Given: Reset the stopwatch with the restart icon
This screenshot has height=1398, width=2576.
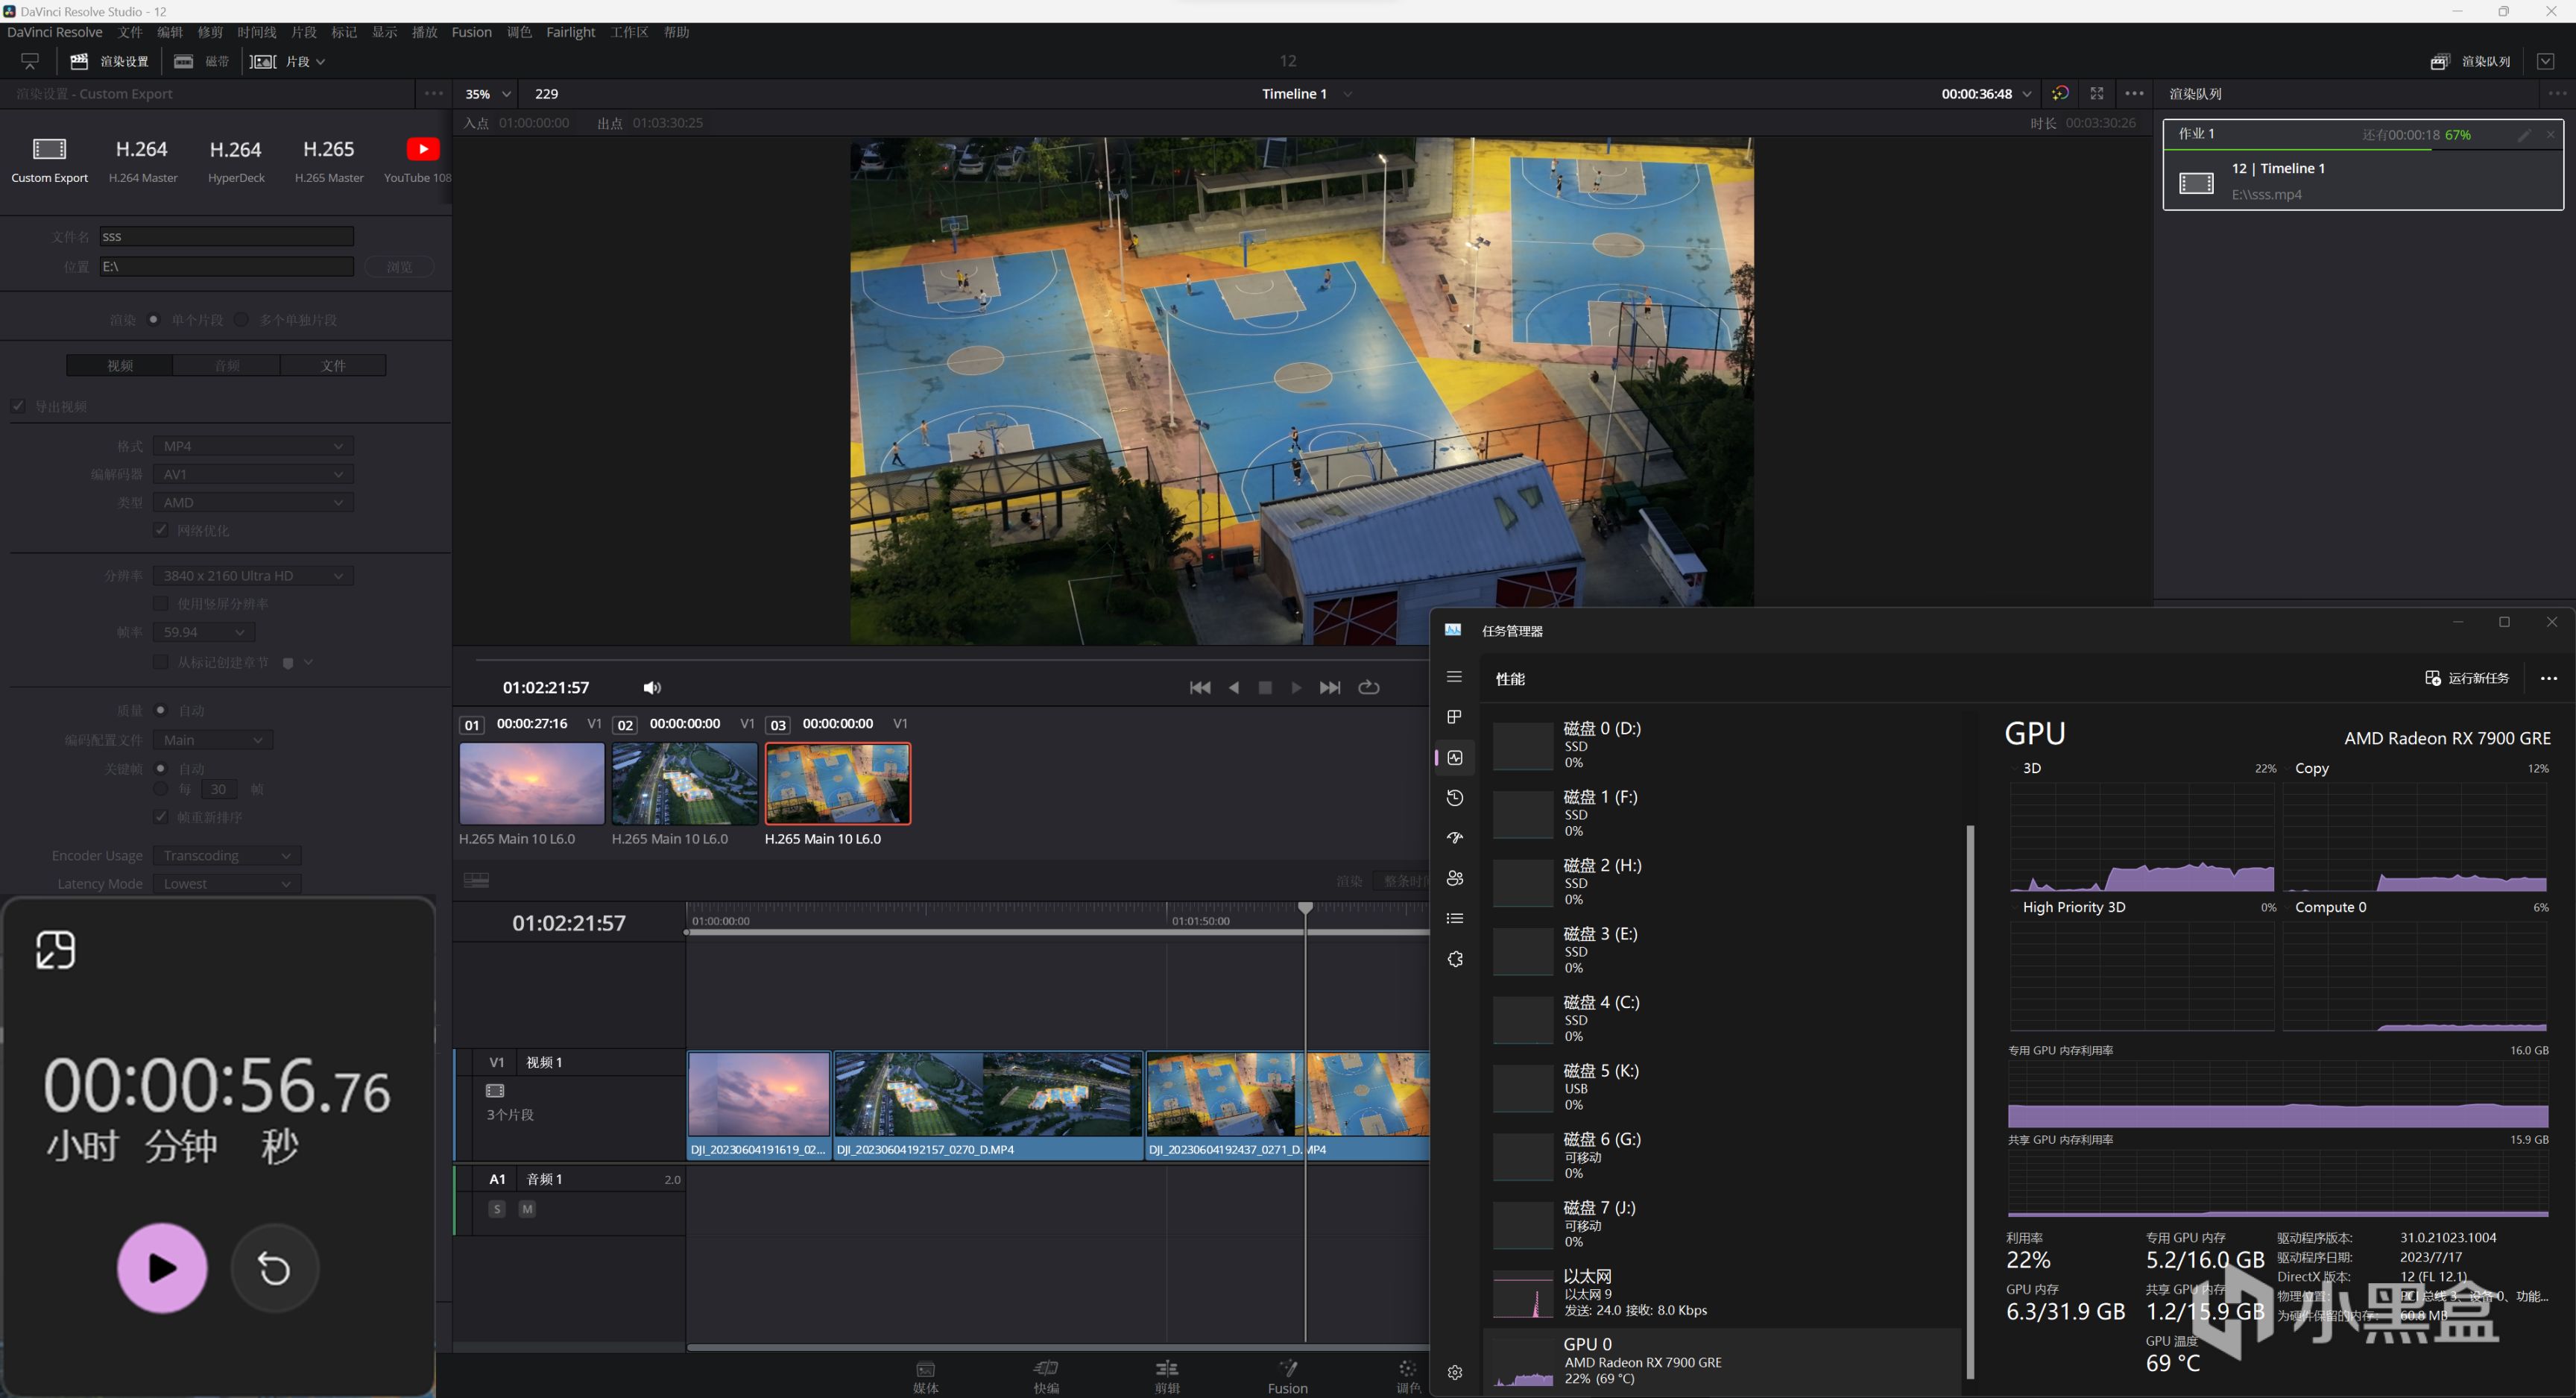Looking at the screenshot, I should [274, 1268].
